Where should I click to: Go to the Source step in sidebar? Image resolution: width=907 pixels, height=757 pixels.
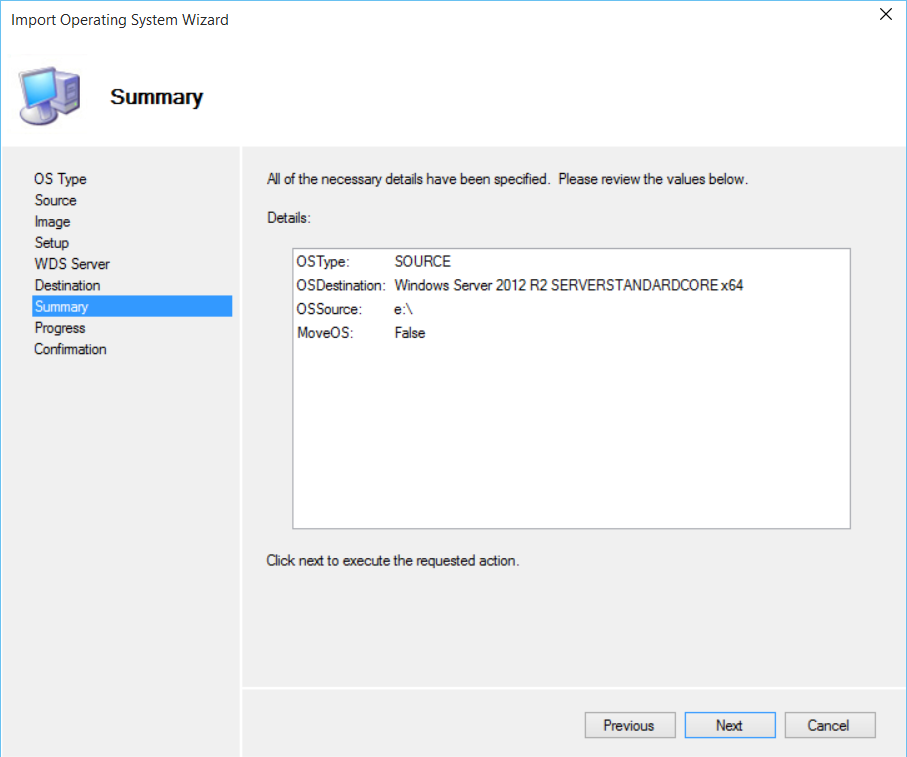[x=55, y=200]
